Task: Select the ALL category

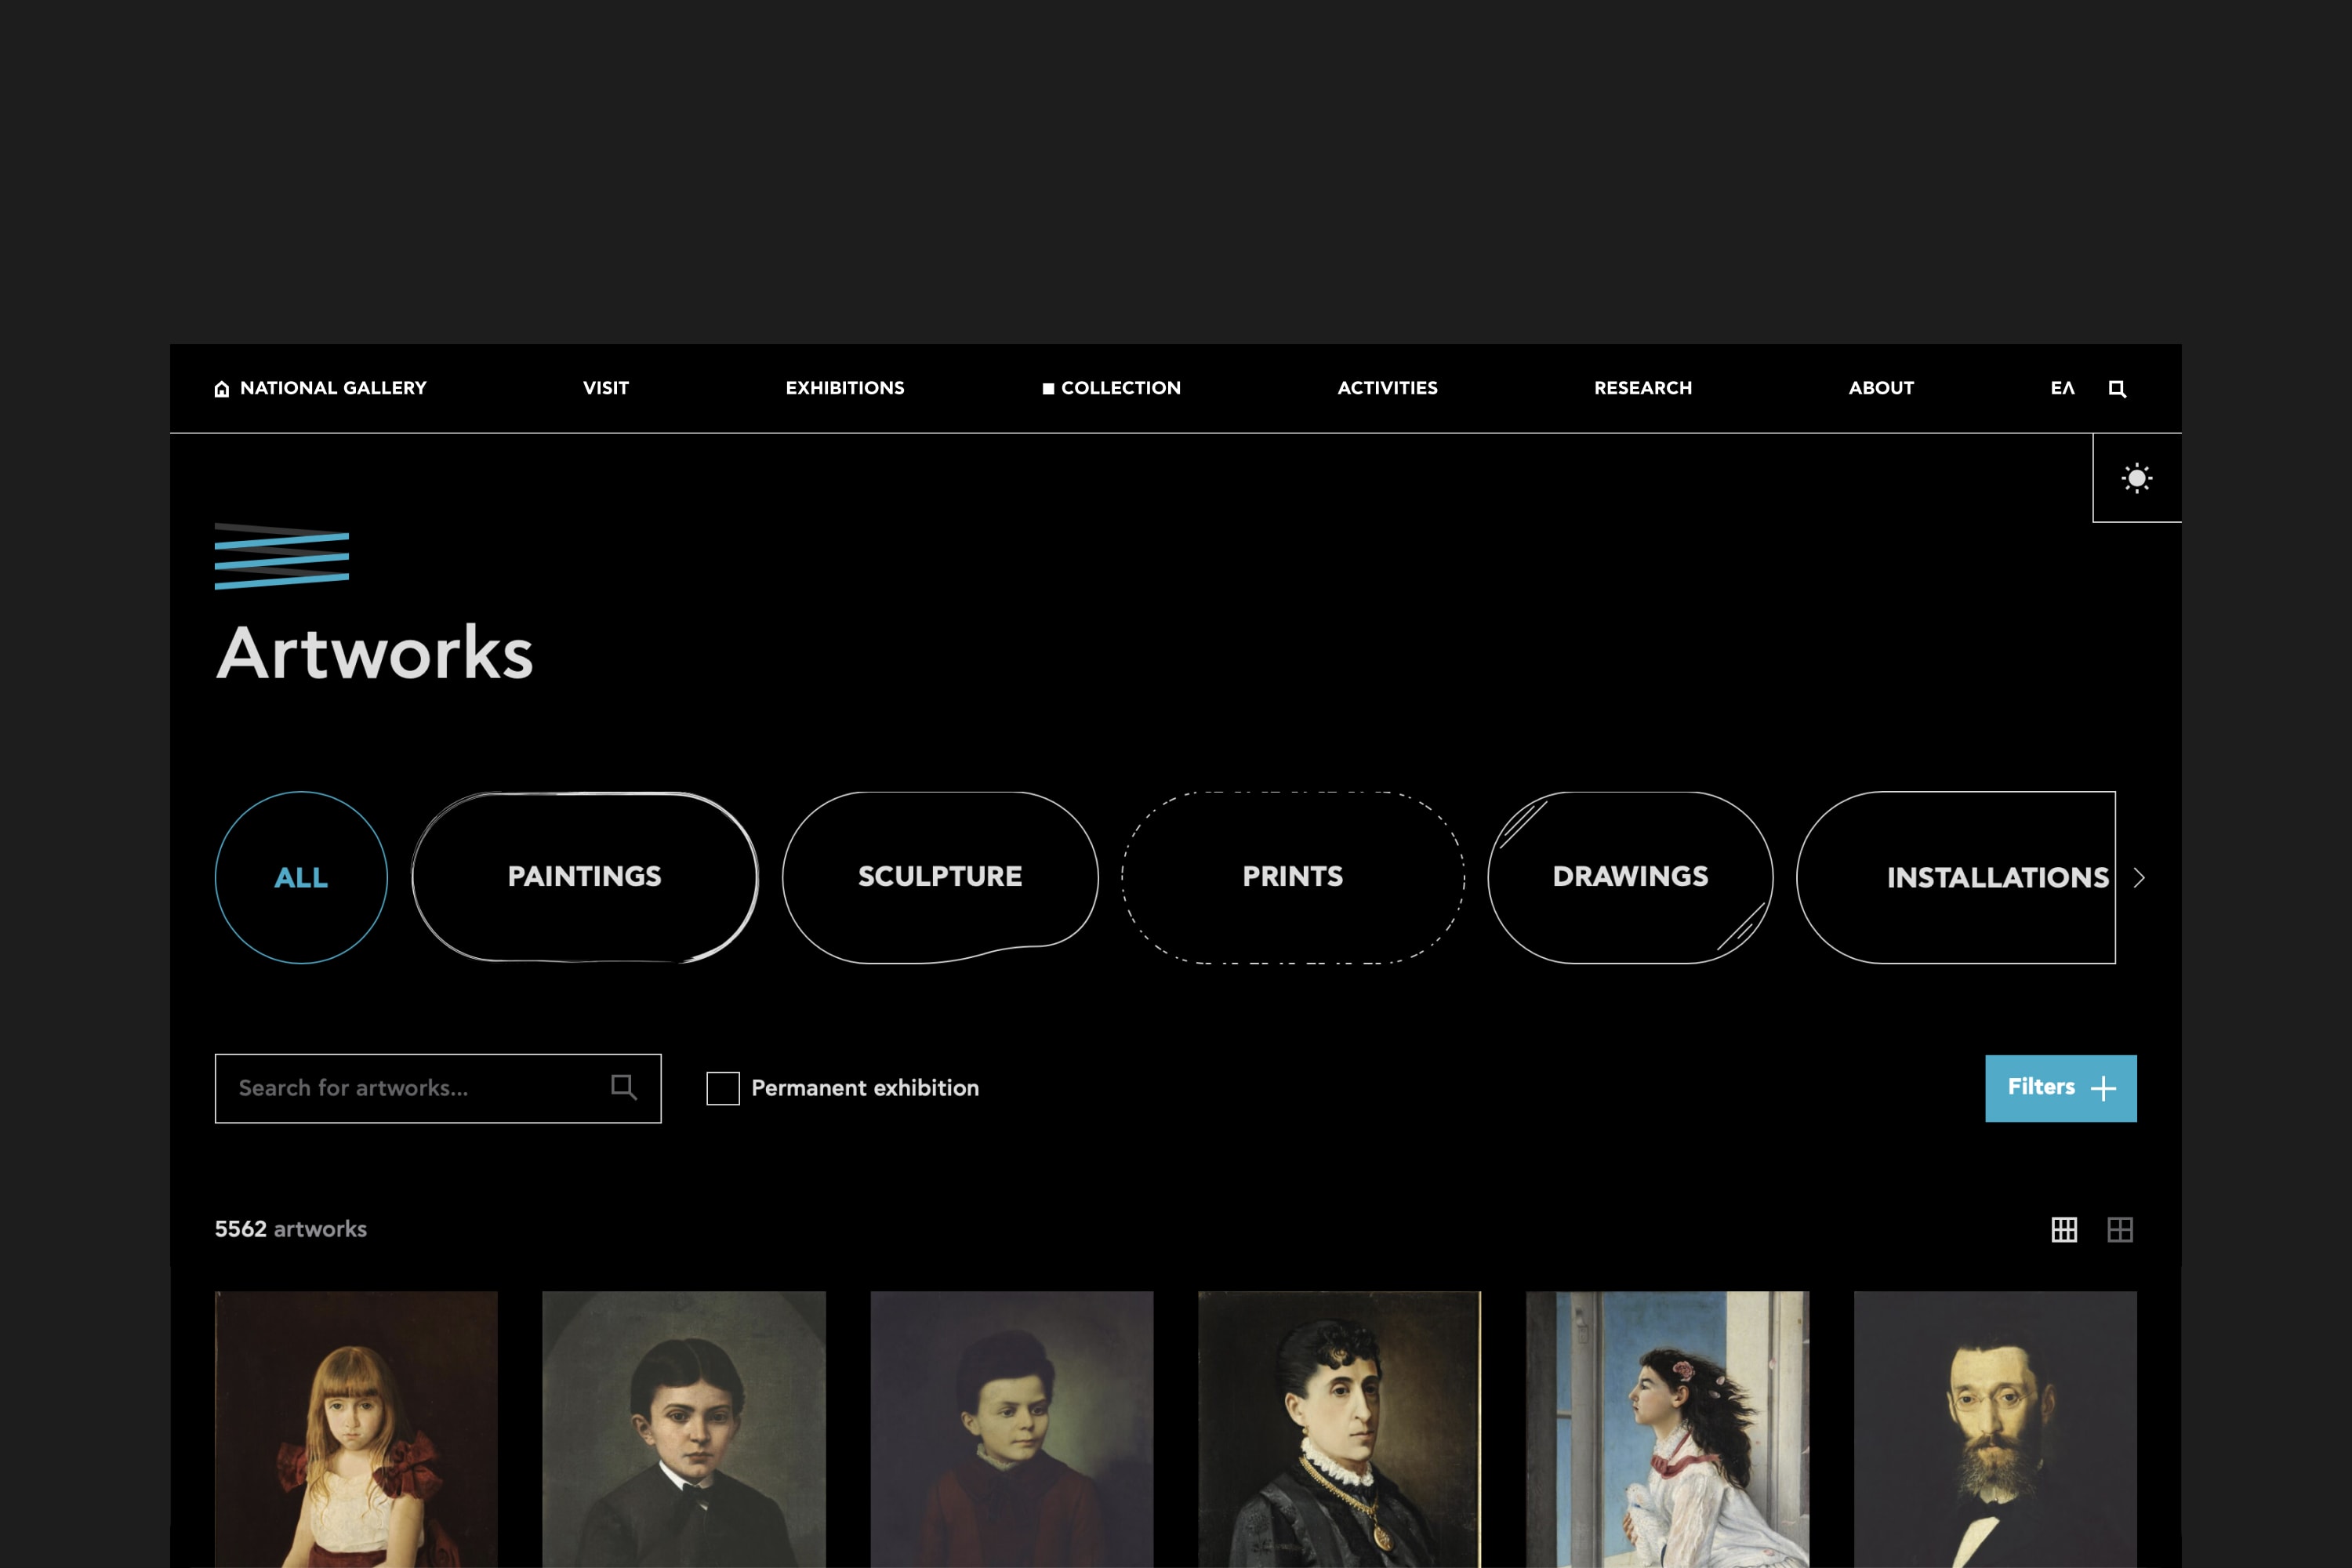Action: click(301, 878)
